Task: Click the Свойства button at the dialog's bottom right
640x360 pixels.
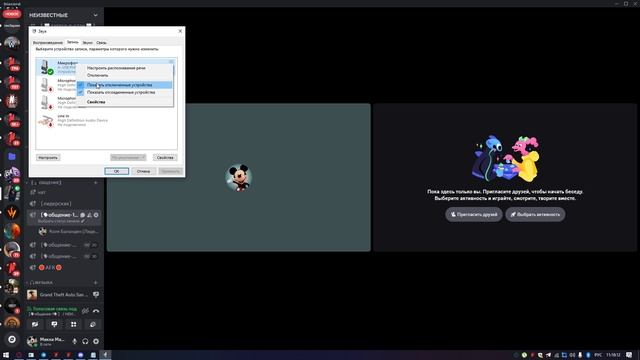Action: (x=165, y=158)
